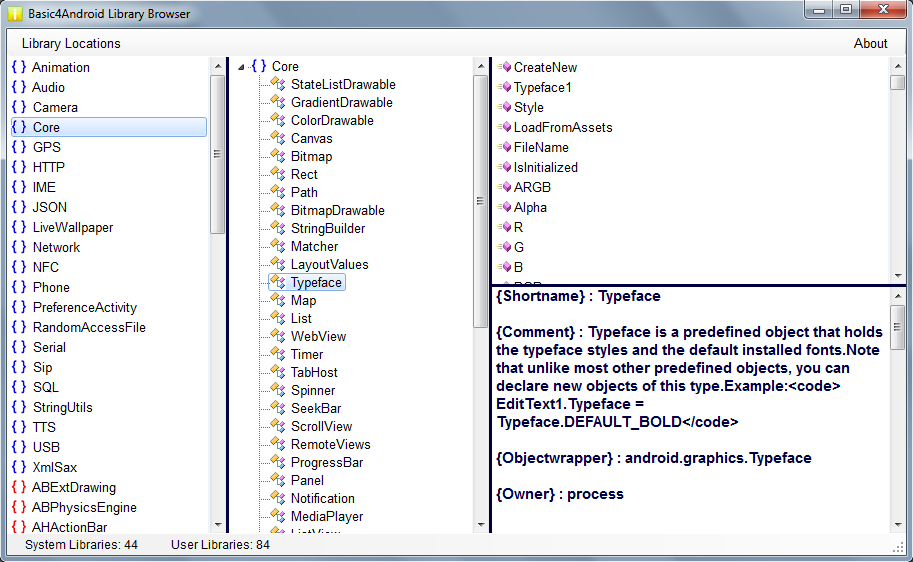Click the GPS library braces icon

(19, 147)
